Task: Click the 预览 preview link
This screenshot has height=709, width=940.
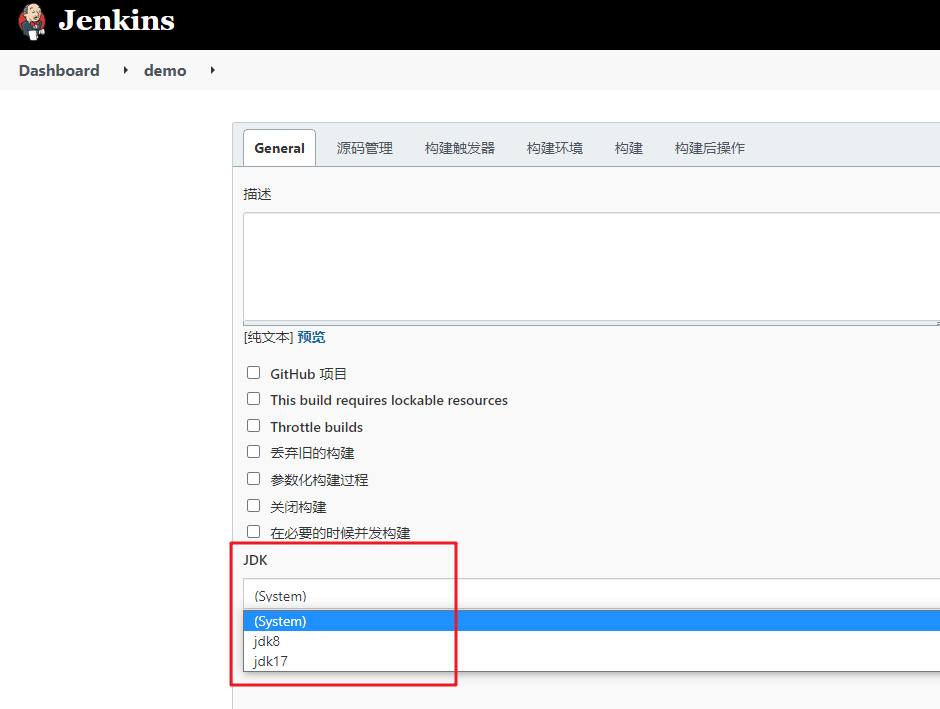Action: 311,337
